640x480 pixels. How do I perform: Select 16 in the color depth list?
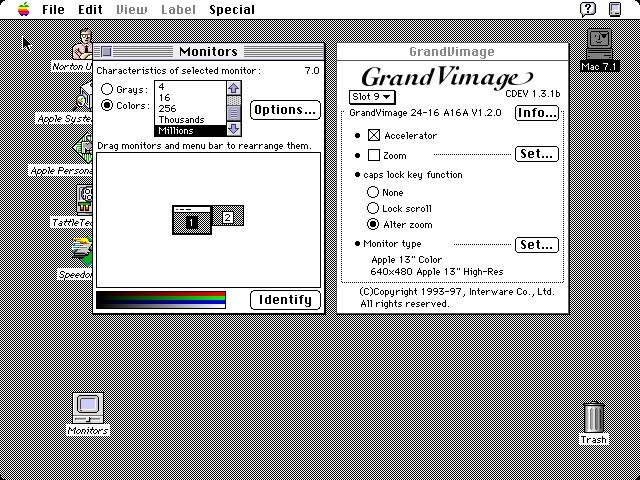coord(190,98)
